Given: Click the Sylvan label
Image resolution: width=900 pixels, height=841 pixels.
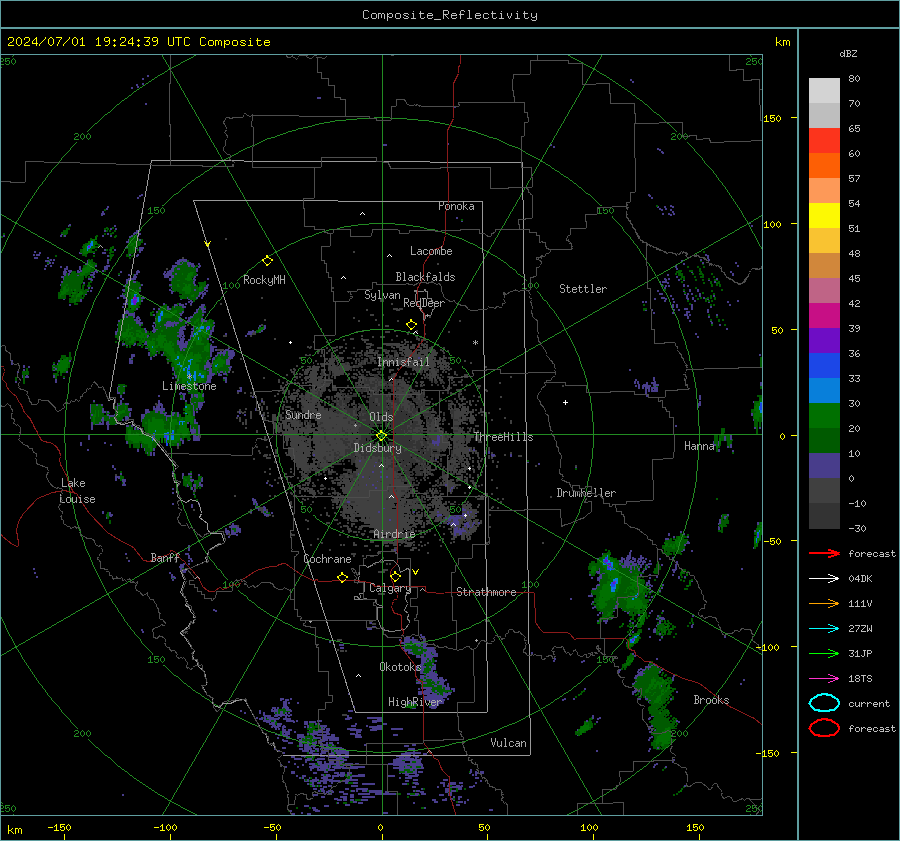Looking at the screenshot, I should (382, 295).
